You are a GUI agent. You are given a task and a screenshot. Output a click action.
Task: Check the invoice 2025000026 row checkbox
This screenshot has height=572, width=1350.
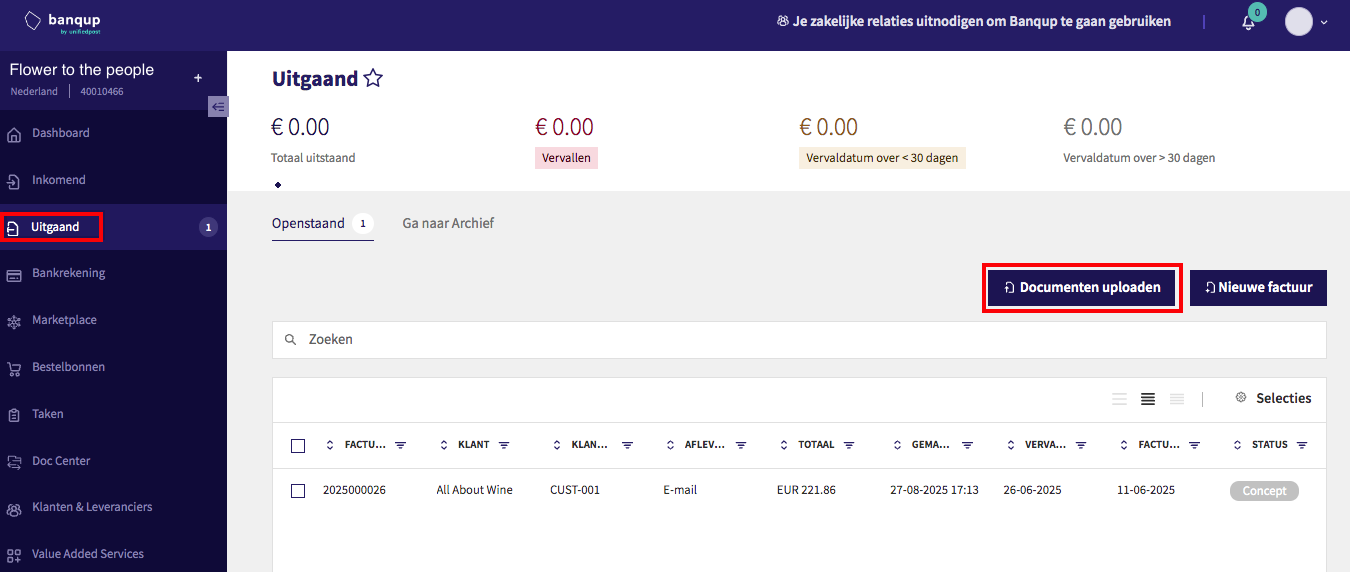tap(298, 491)
